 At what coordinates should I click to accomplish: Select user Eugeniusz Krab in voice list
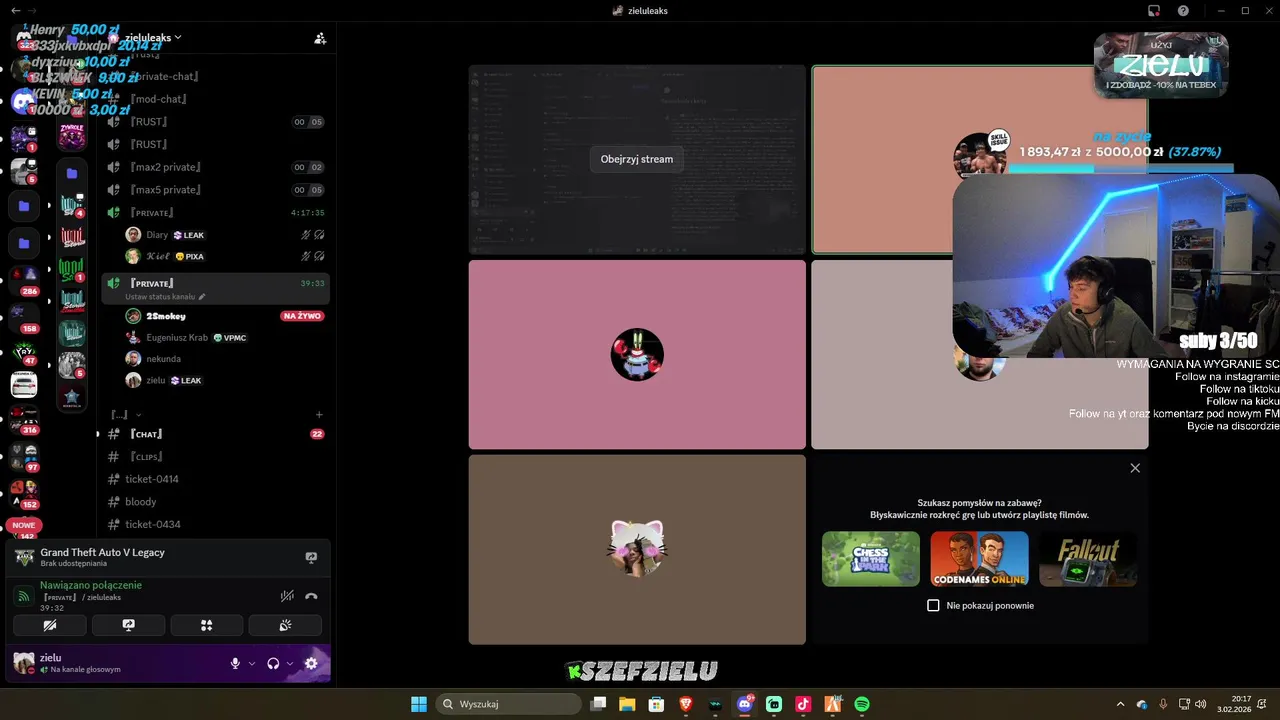coord(225,338)
